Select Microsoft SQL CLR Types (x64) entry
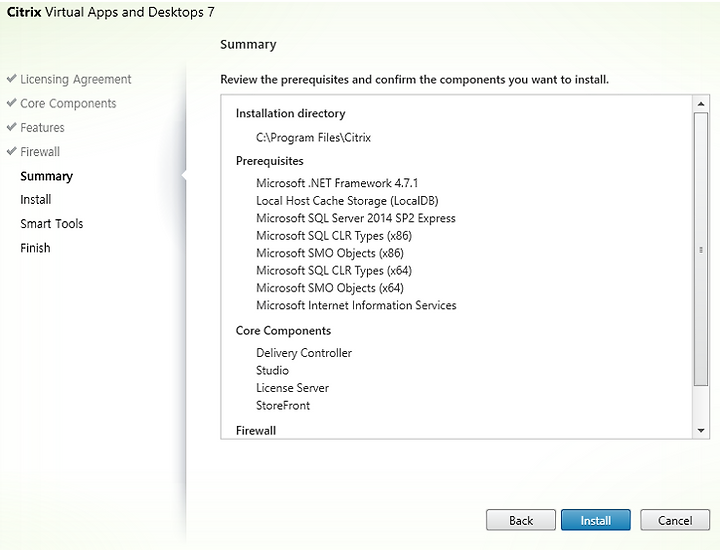Screen dimensions: 720x550 [x=334, y=270]
